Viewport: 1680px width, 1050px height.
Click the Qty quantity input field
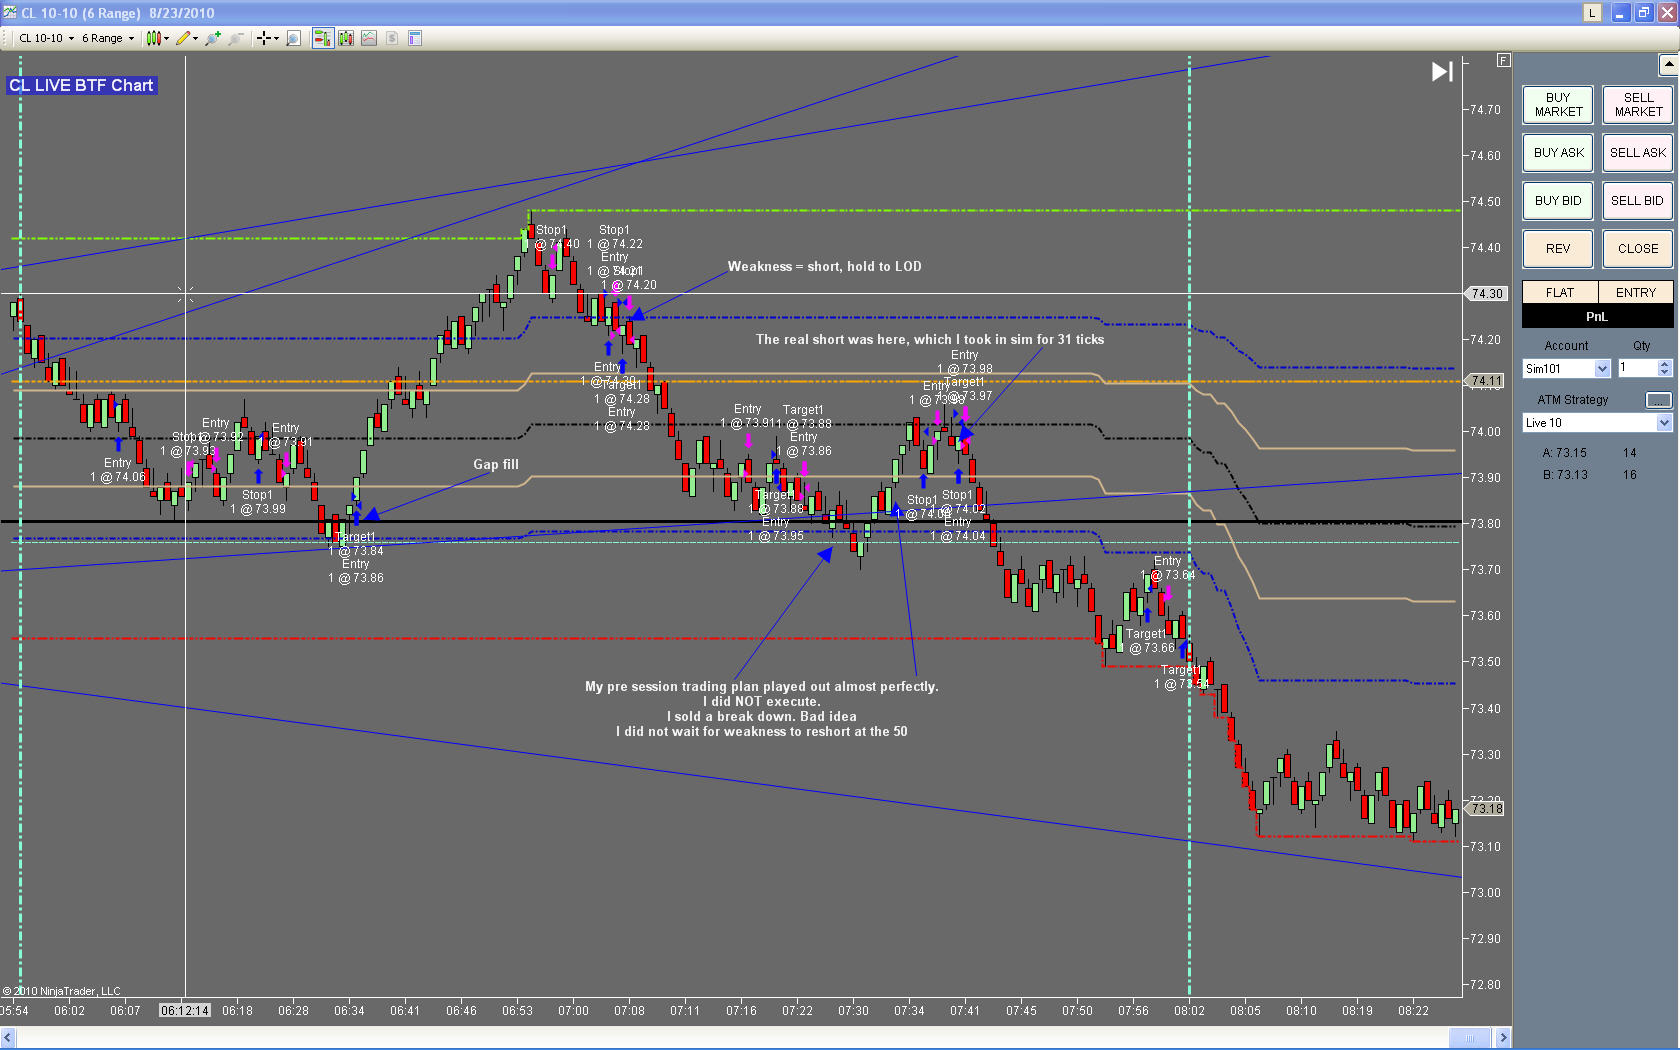click(x=1637, y=369)
